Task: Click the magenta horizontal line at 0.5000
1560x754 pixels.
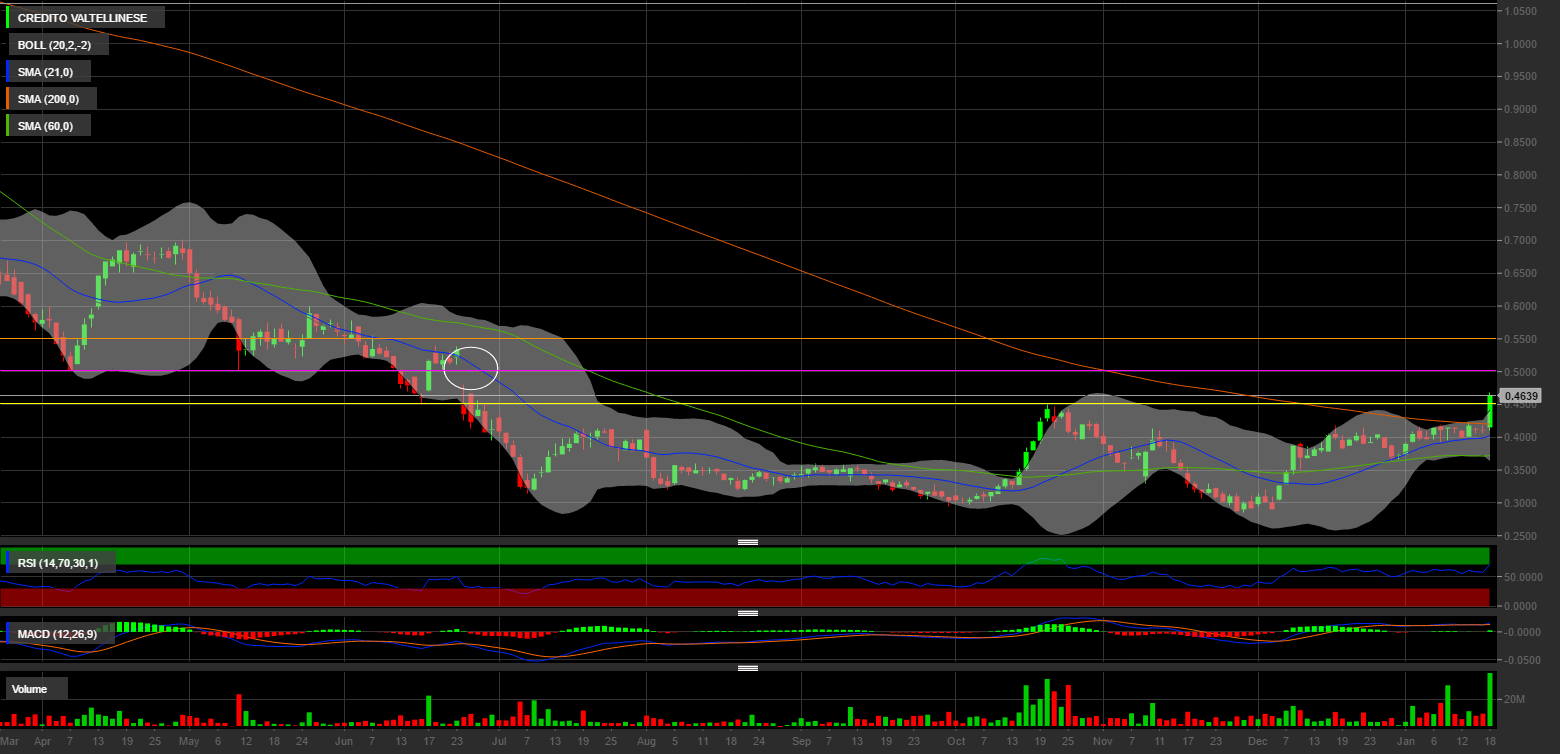Action: pos(800,371)
